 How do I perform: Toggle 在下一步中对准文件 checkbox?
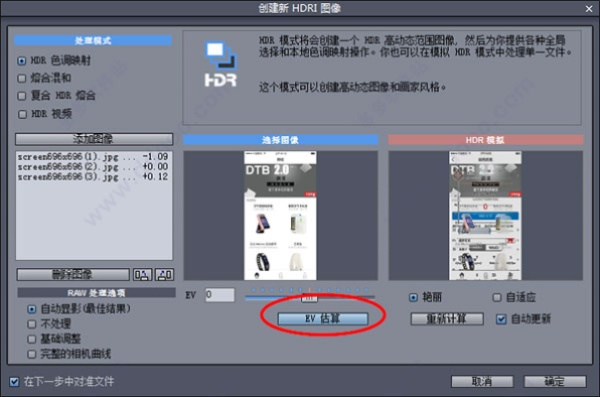click(14, 382)
